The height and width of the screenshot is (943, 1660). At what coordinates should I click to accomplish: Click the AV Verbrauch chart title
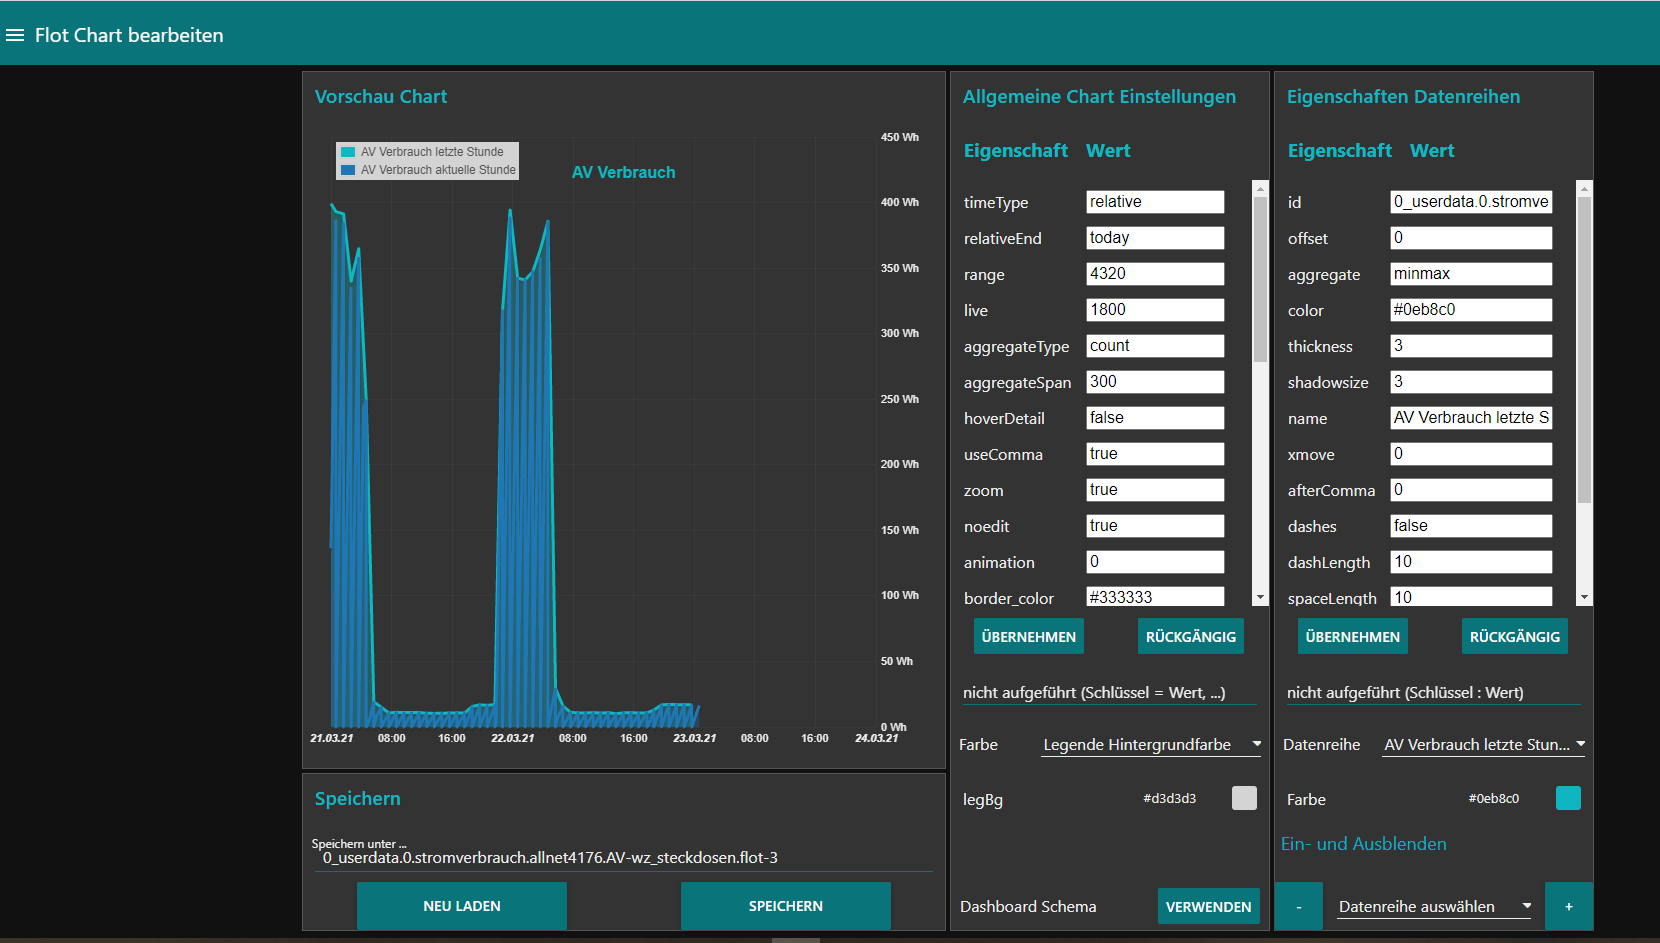[623, 172]
